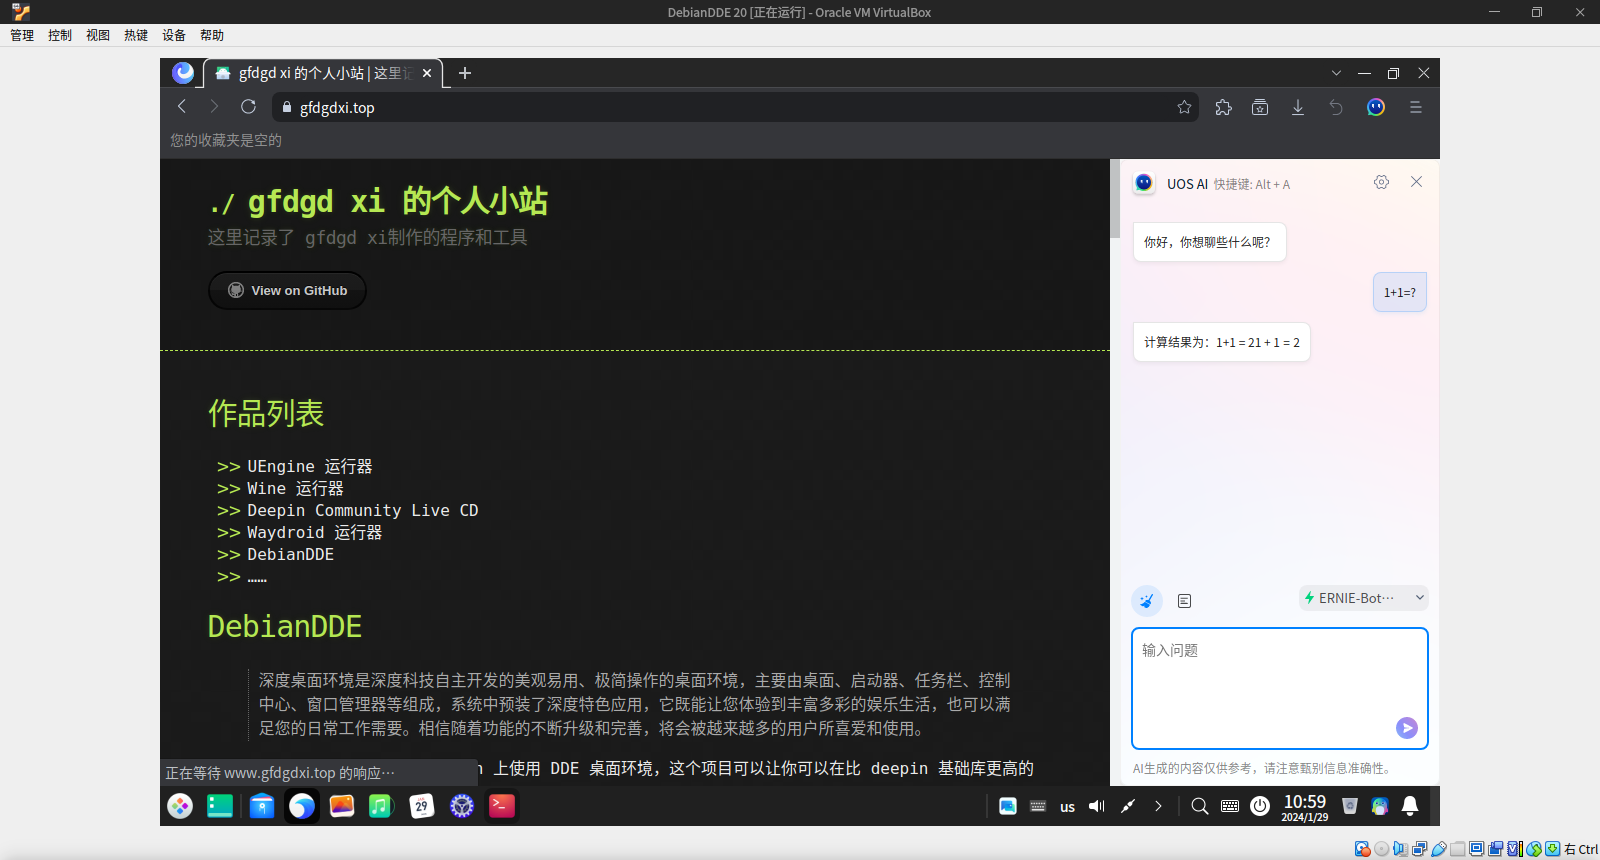This screenshot has width=1600, height=860.
Task: Launch the music player from dock
Action: pyautogui.click(x=381, y=806)
